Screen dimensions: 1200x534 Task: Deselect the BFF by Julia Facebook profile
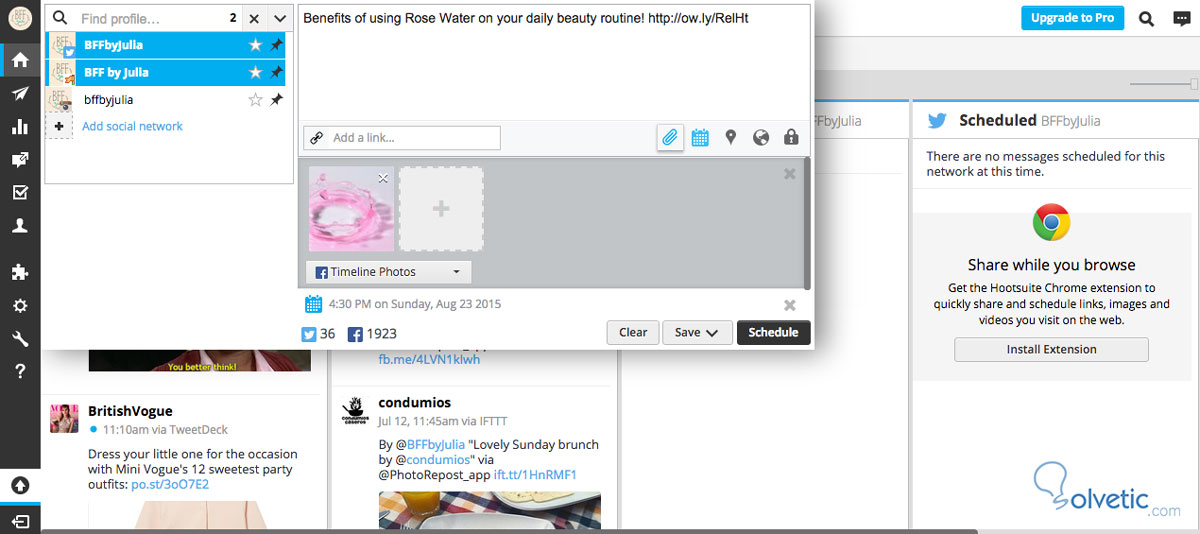[x=165, y=72]
